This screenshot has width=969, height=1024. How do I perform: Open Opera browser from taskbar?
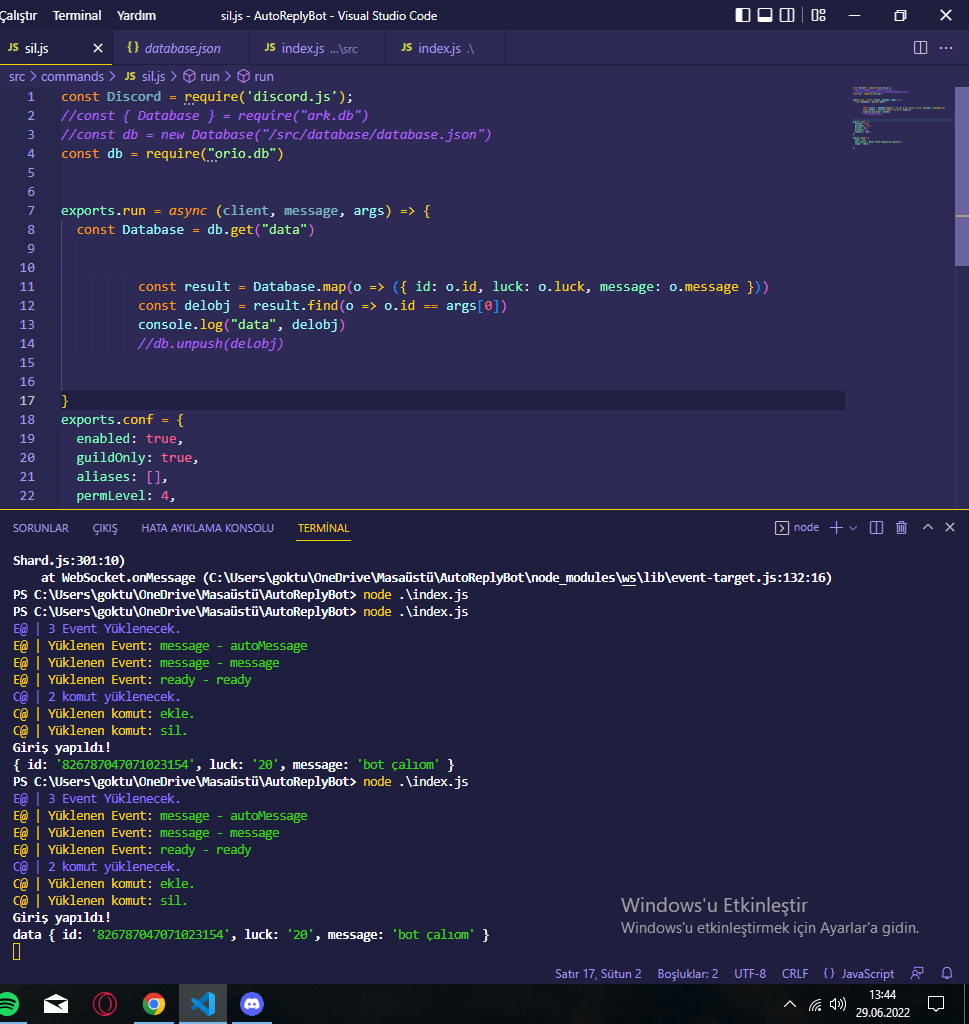click(104, 1004)
